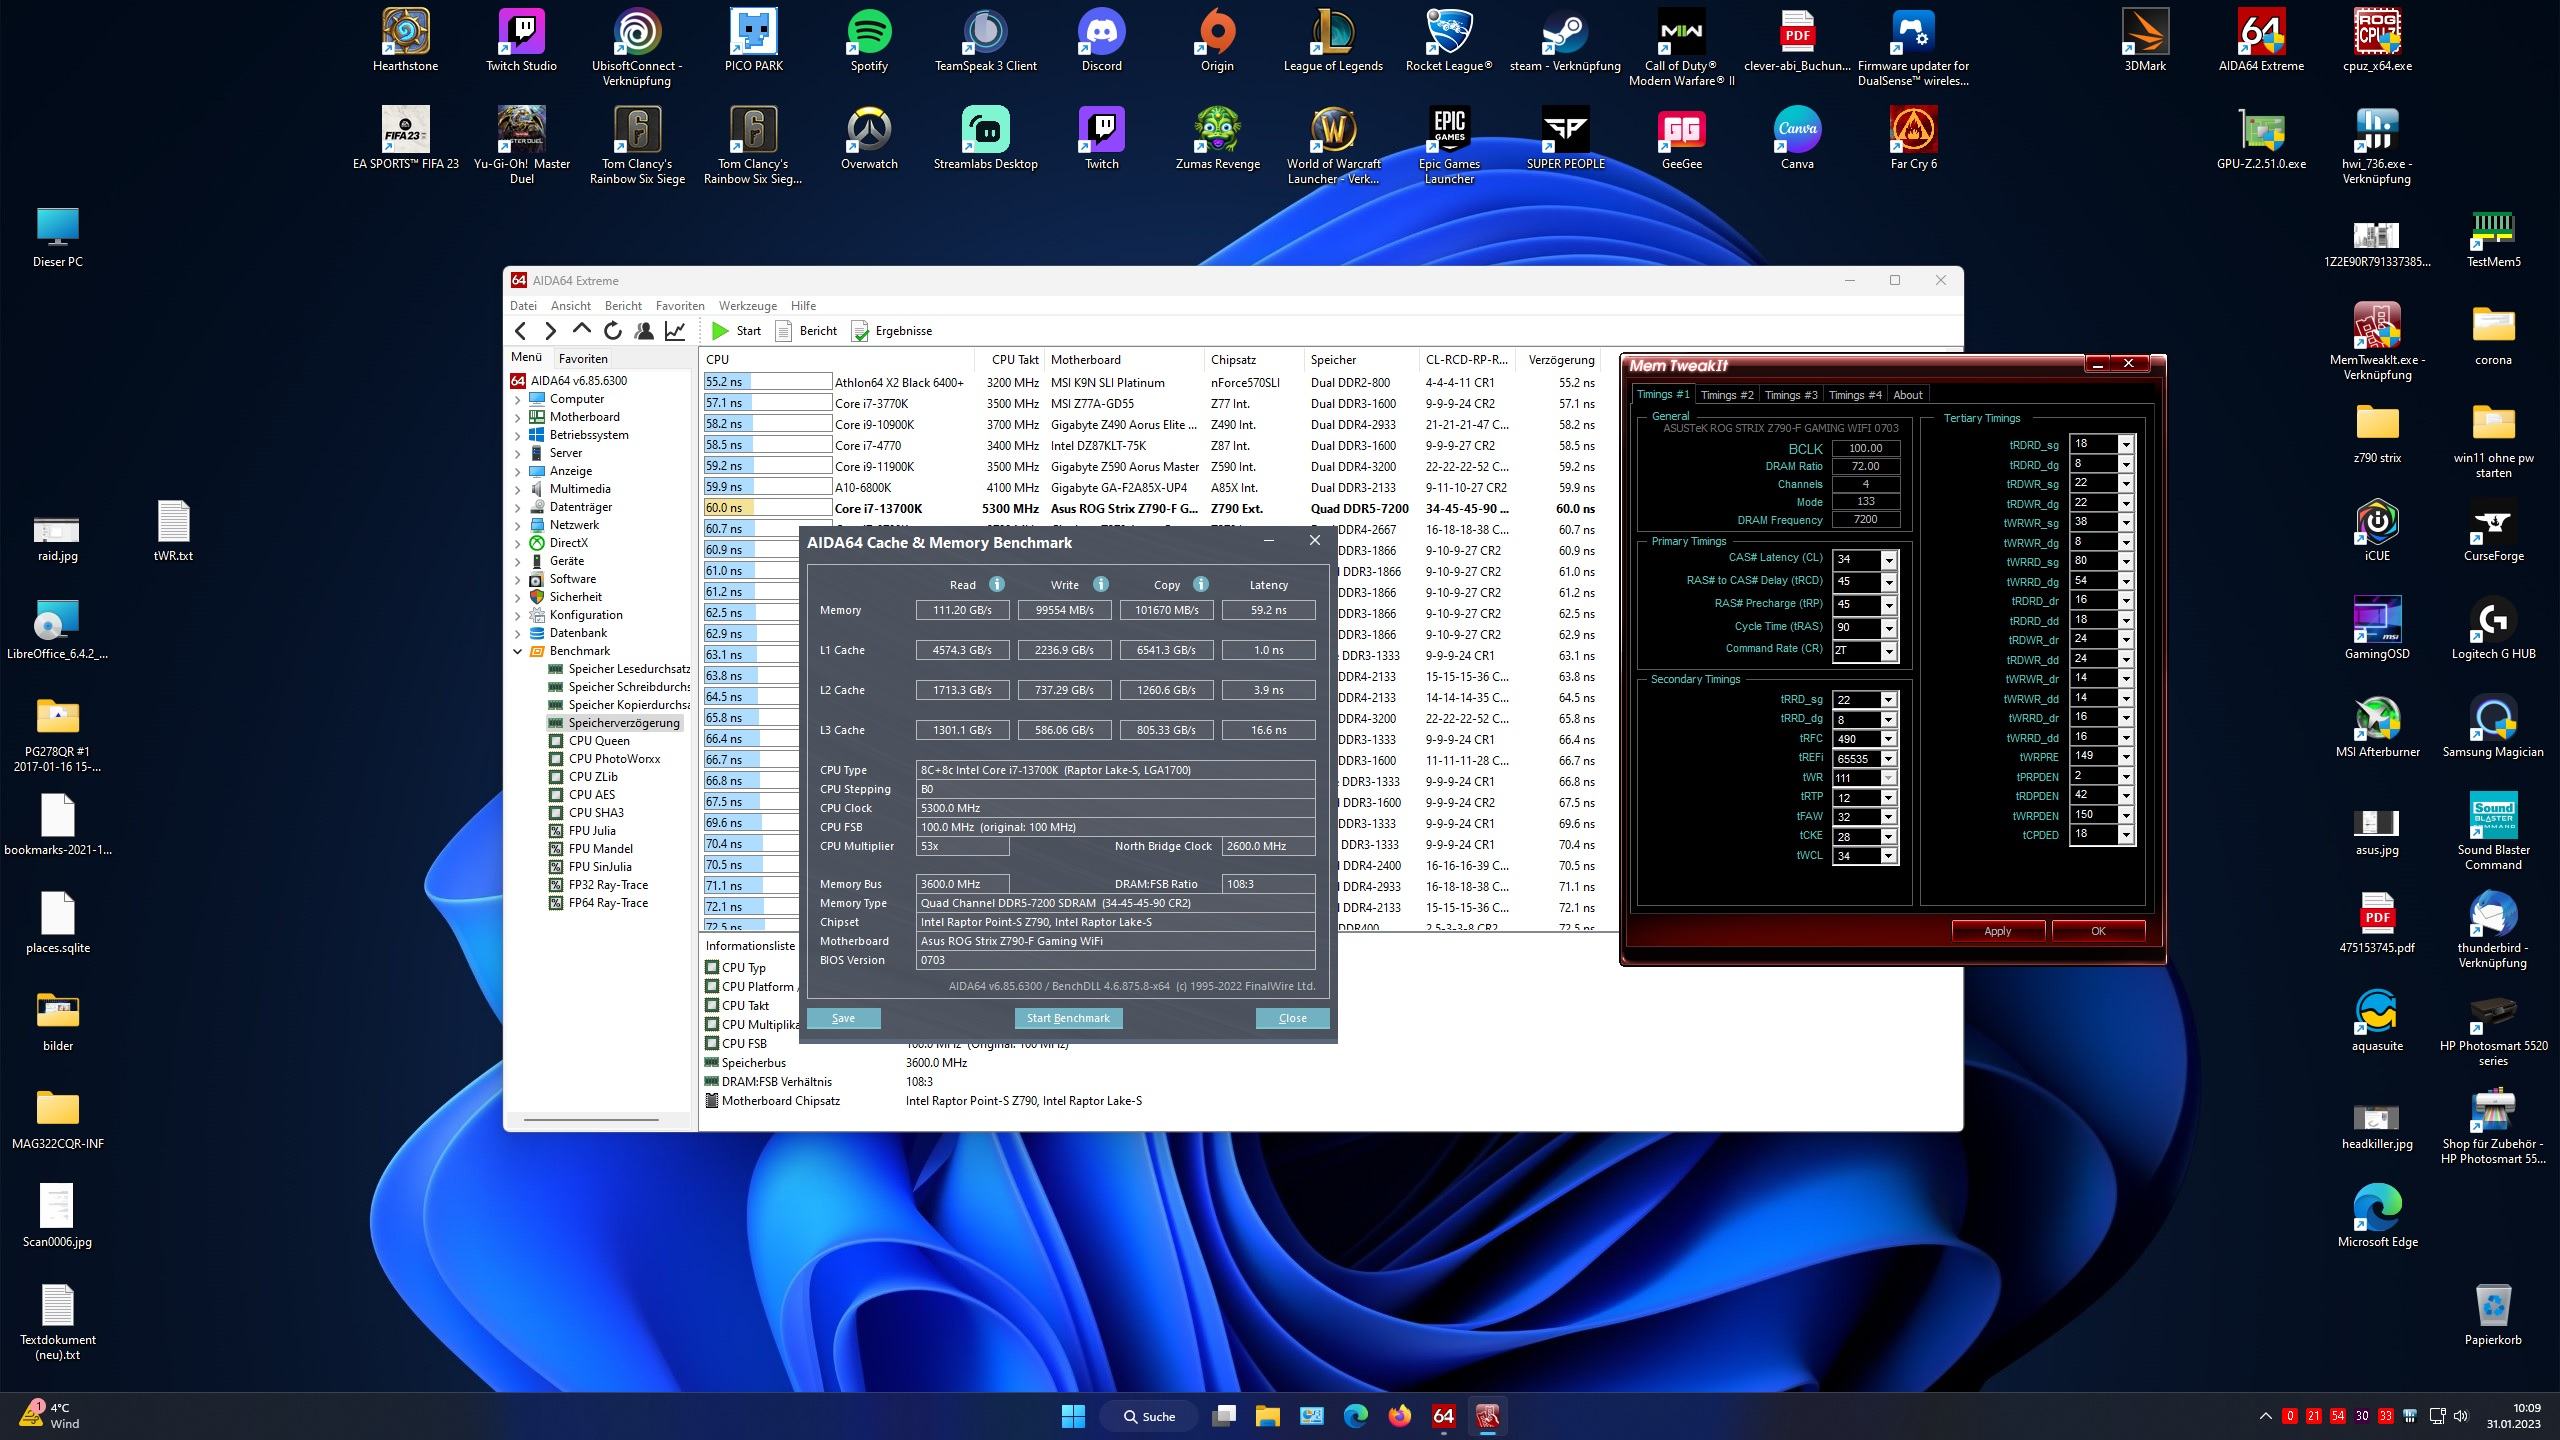The width and height of the screenshot is (2560, 1440).
Task: Open the Samsung Magician desktop icon
Action: (x=2493, y=727)
